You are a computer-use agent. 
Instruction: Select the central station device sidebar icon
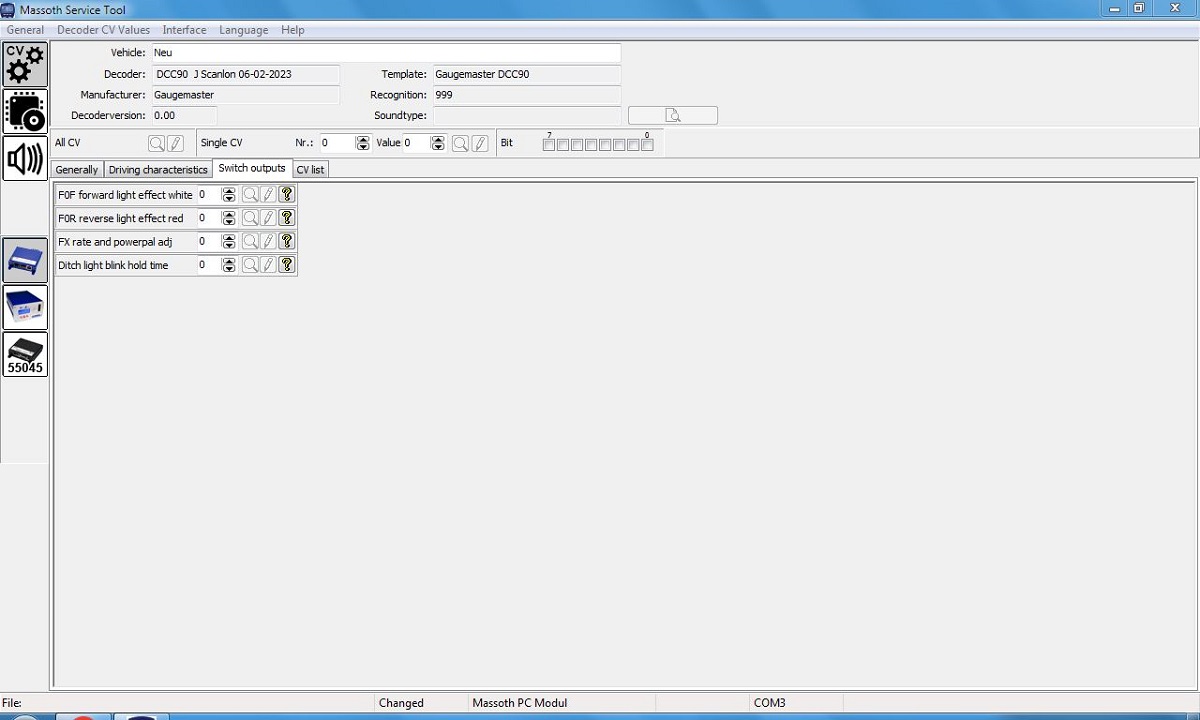coord(25,307)
